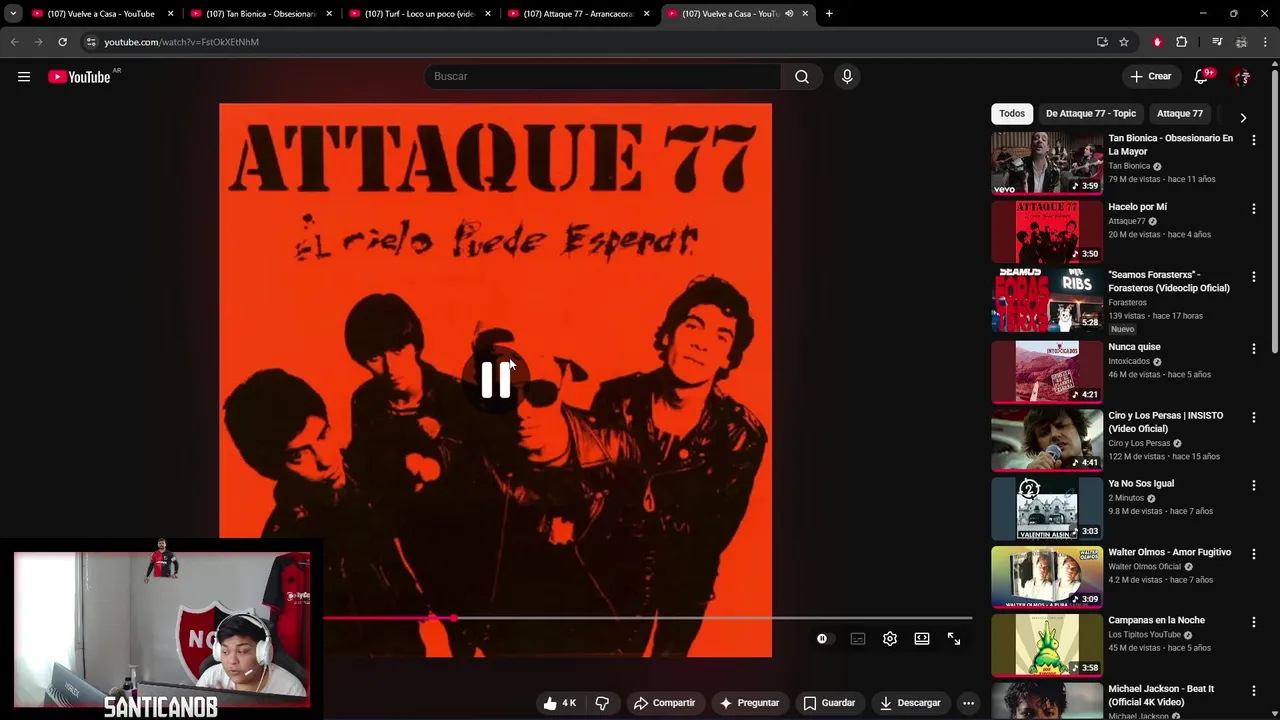
Task: Toggle the subtitles button in the player
Action: click(858, 639)
